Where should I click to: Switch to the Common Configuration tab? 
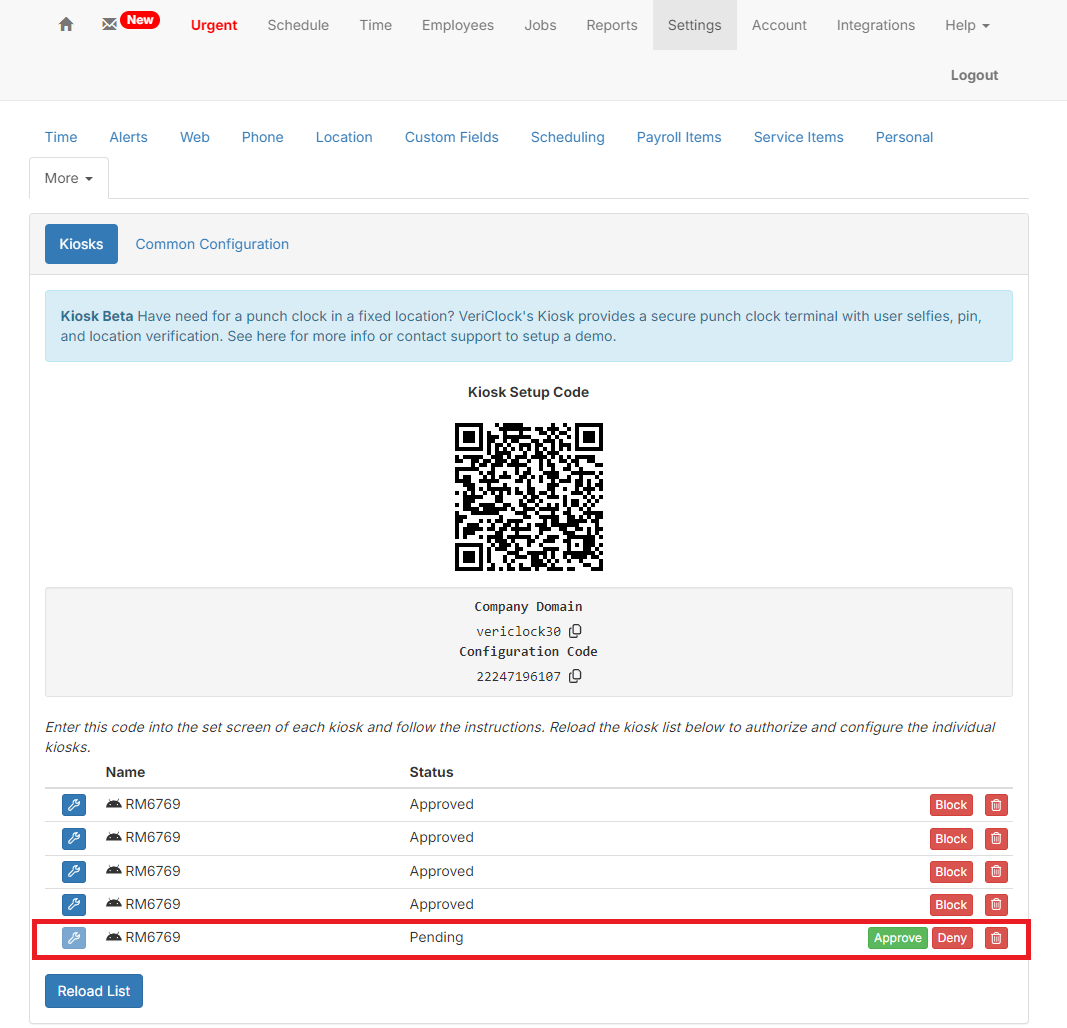(x=212, y=244)
